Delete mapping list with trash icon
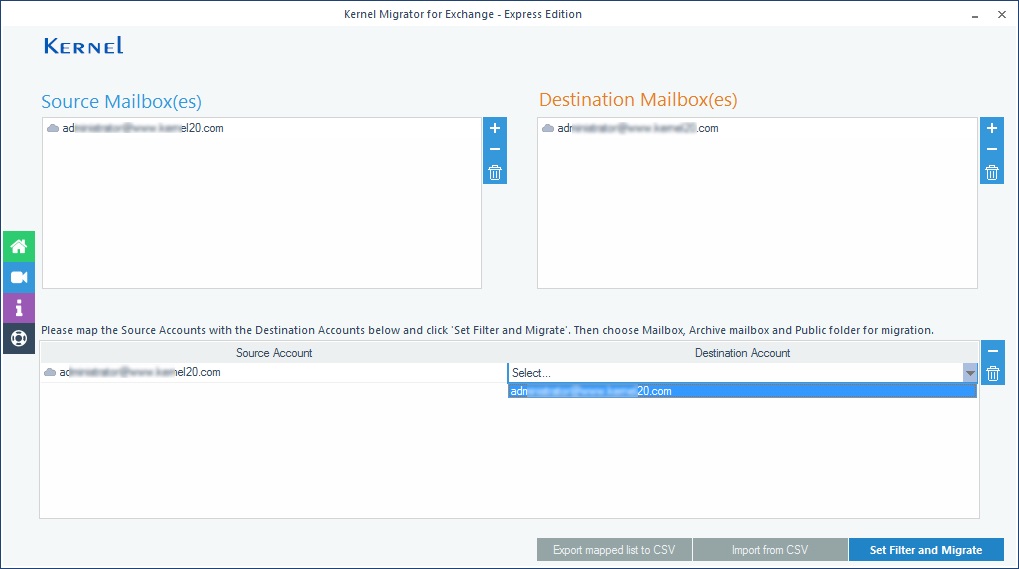This screenshot has height=569, width=1019. click(x=992, y=374)
